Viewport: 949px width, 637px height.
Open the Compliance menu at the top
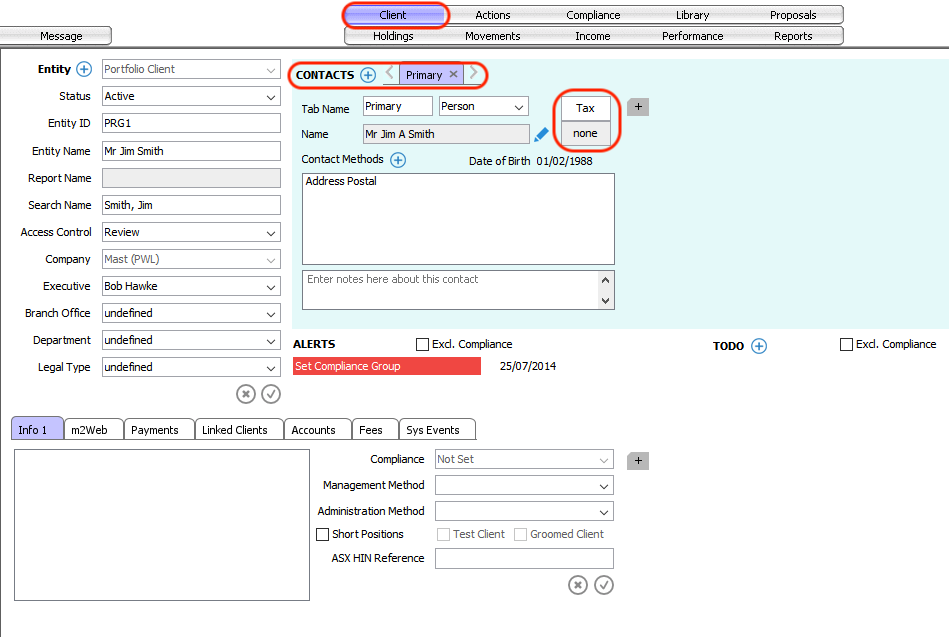click(593, 15)
